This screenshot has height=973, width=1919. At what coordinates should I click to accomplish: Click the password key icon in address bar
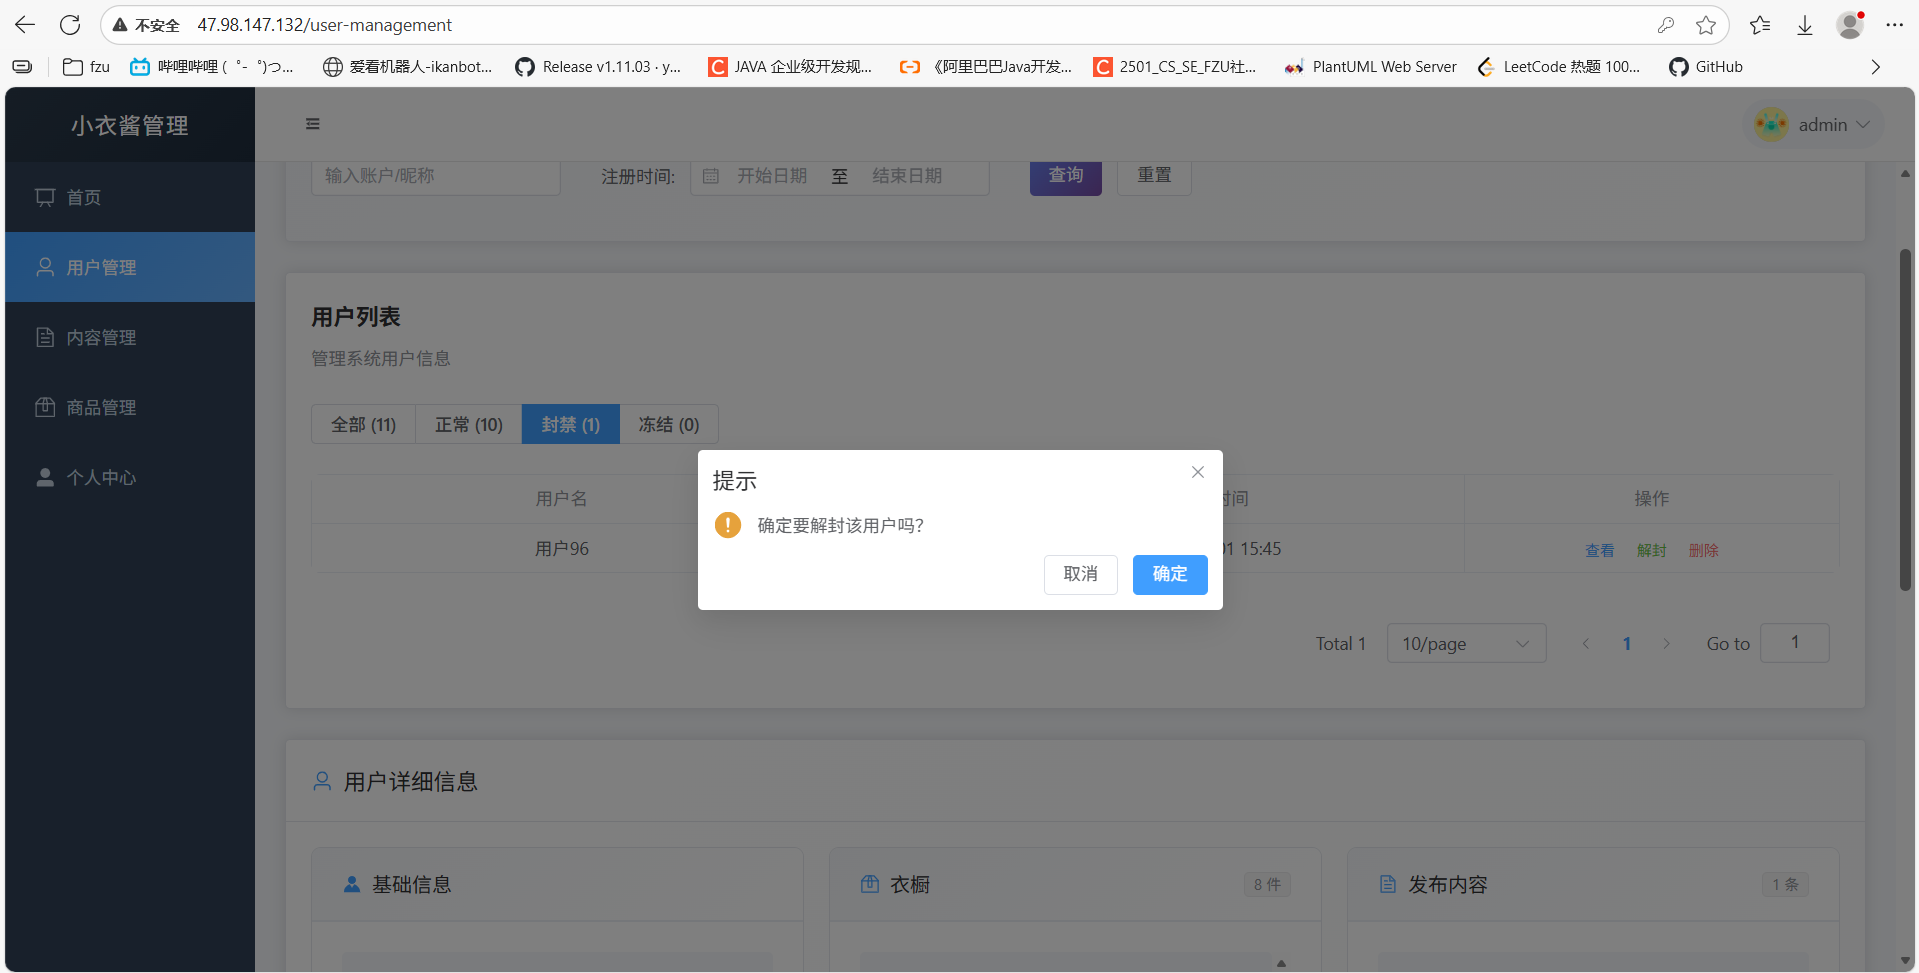(x=1665, y=25)
